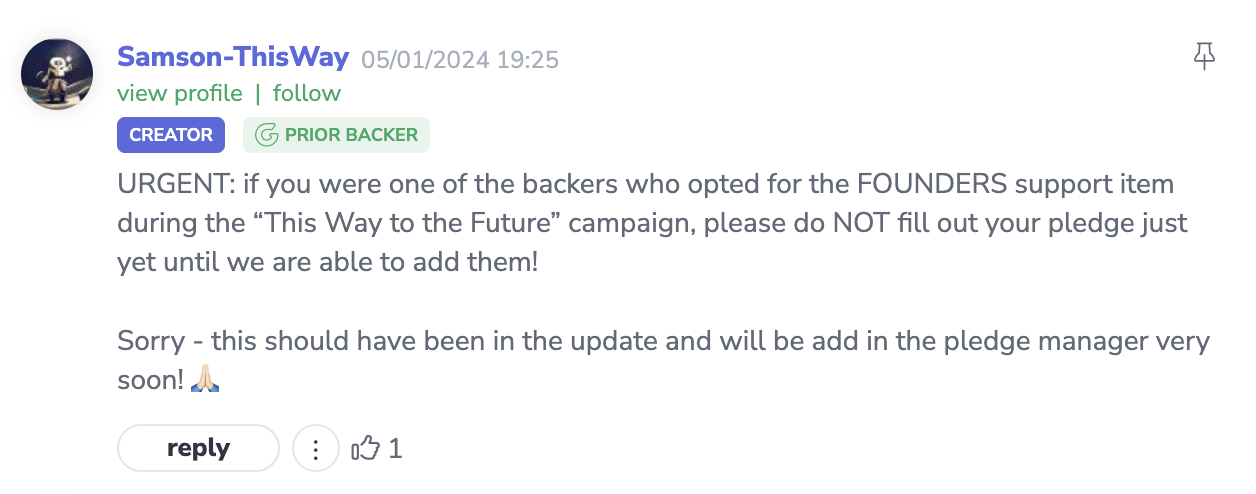Screen dimensions: 1256x494
Task: Click the Samson-ThisWay avatar picture
Action: pyautogui.click(x=57, y=75)
